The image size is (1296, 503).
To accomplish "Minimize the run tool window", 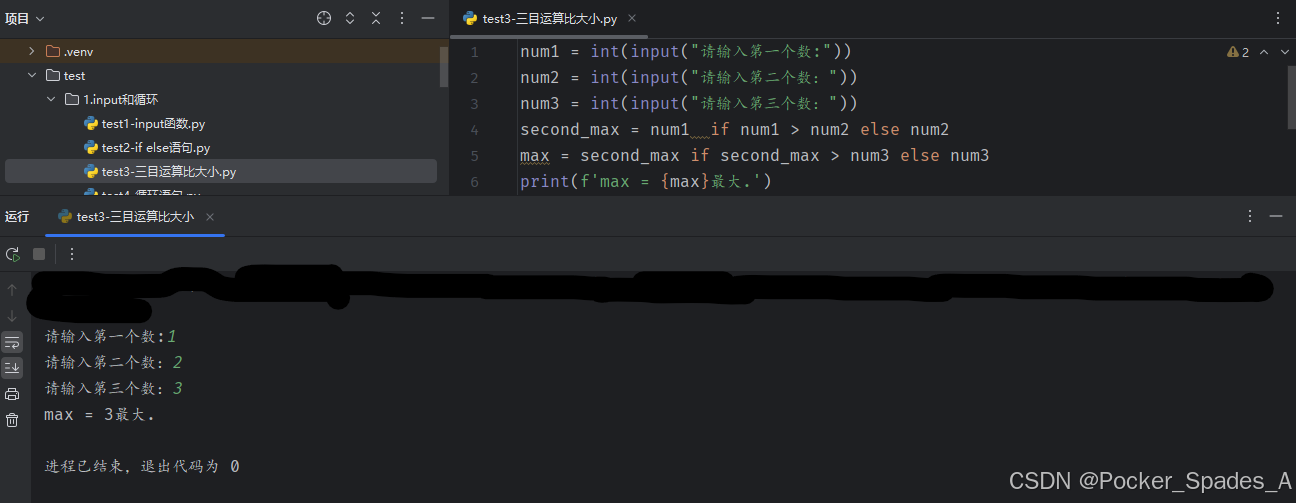I will click(x=1276, y=217).
